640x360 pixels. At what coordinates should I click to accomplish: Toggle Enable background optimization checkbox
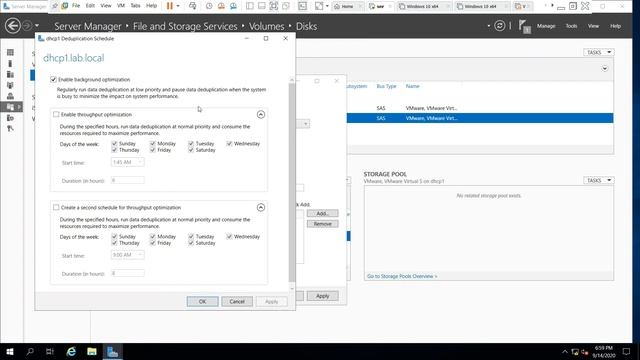[53, 79]
